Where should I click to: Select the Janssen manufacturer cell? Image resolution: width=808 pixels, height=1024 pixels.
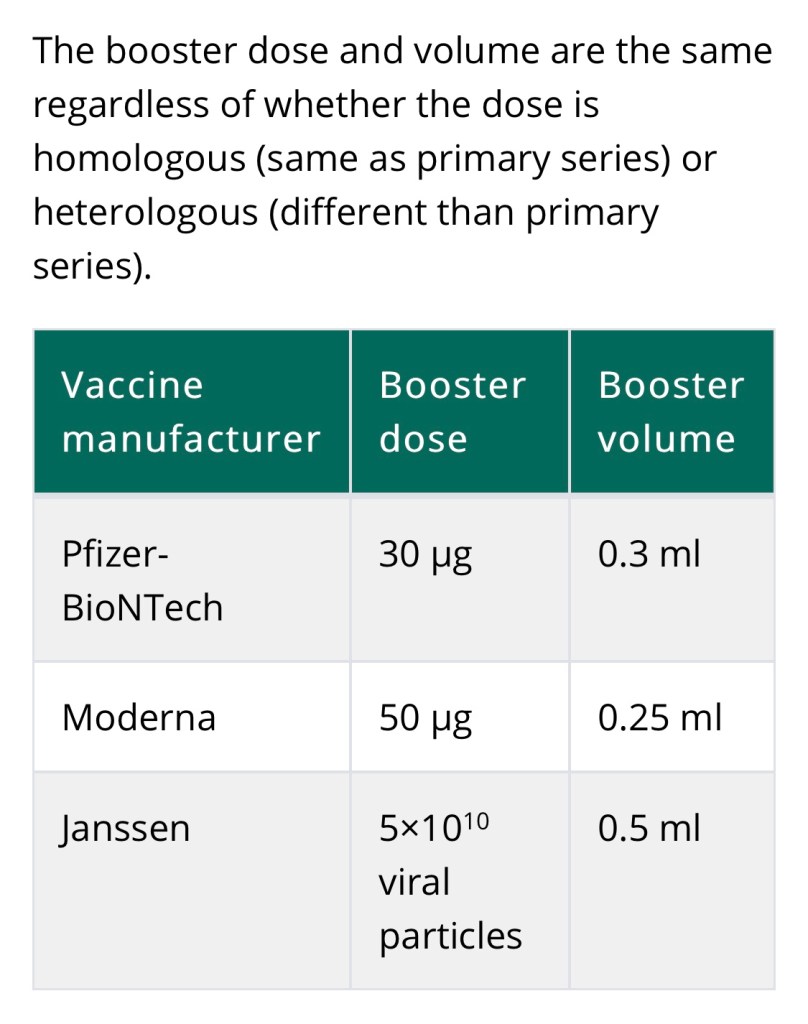(x=125, y=828)
